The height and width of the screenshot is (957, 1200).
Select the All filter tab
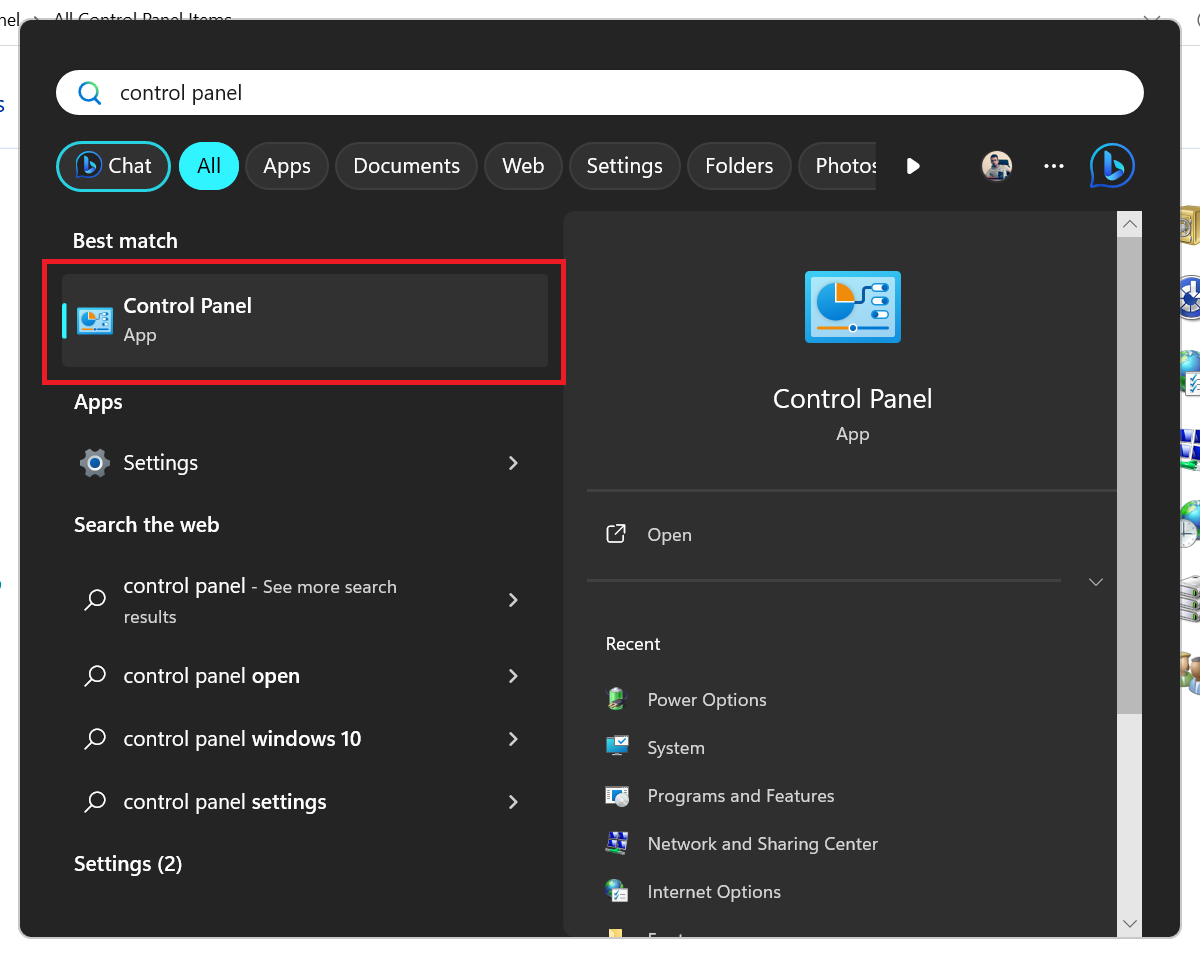[x=209, y=166]
